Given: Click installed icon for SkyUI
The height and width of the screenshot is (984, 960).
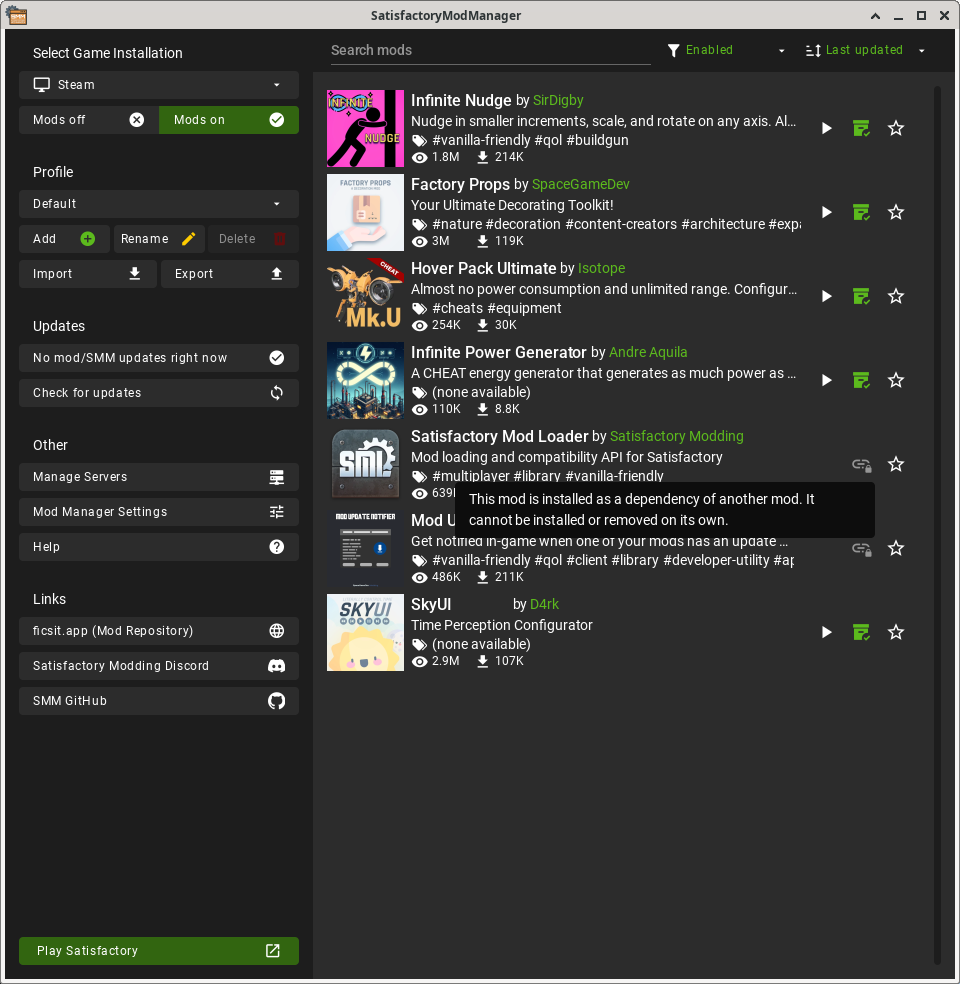Looking at the screenshot, I should click(x=861, y=633).
